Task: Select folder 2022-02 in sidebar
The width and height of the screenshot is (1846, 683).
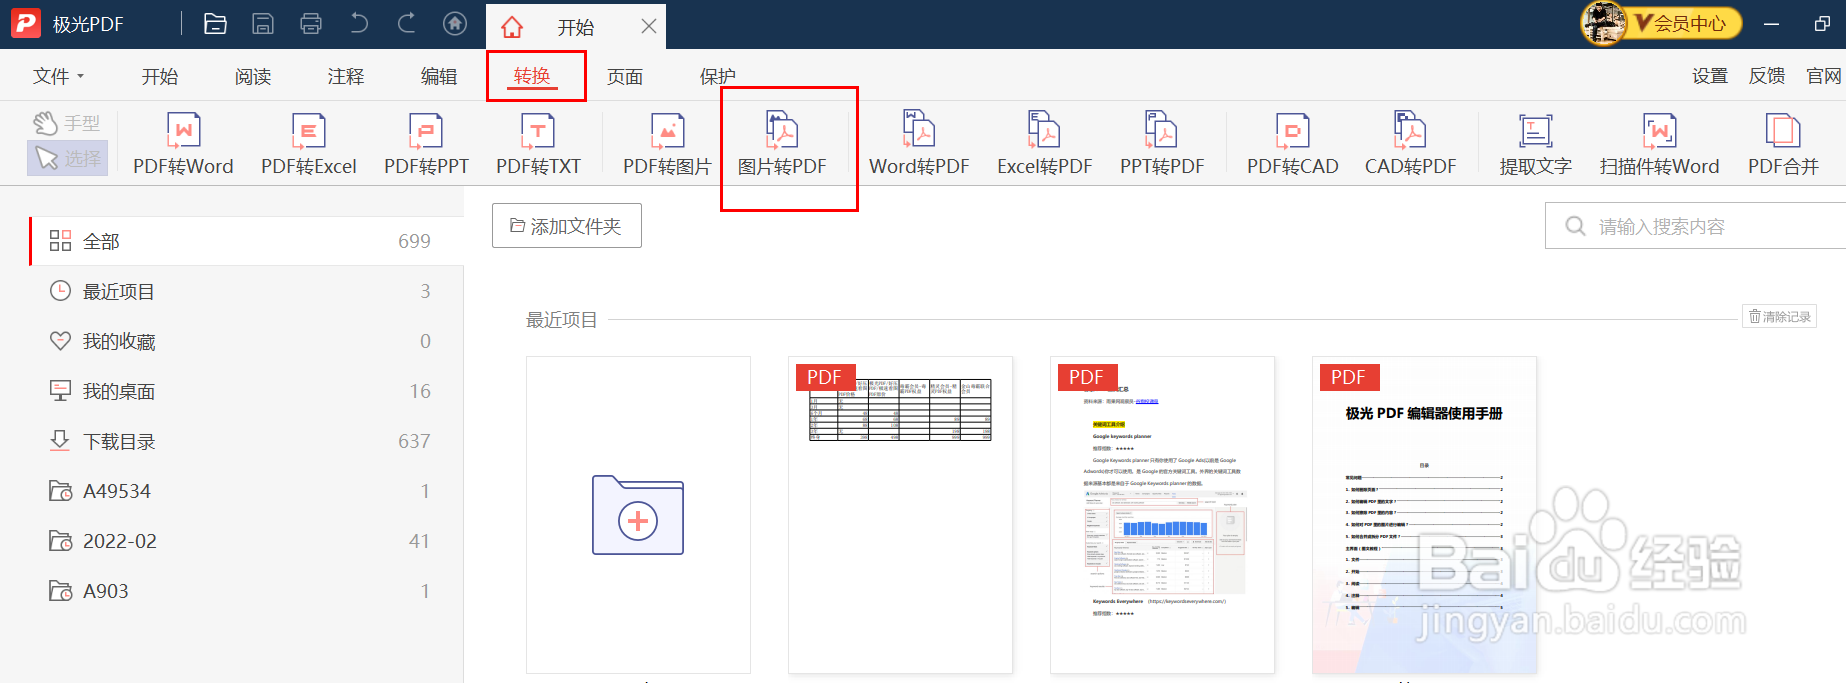Action: (247, 541)
